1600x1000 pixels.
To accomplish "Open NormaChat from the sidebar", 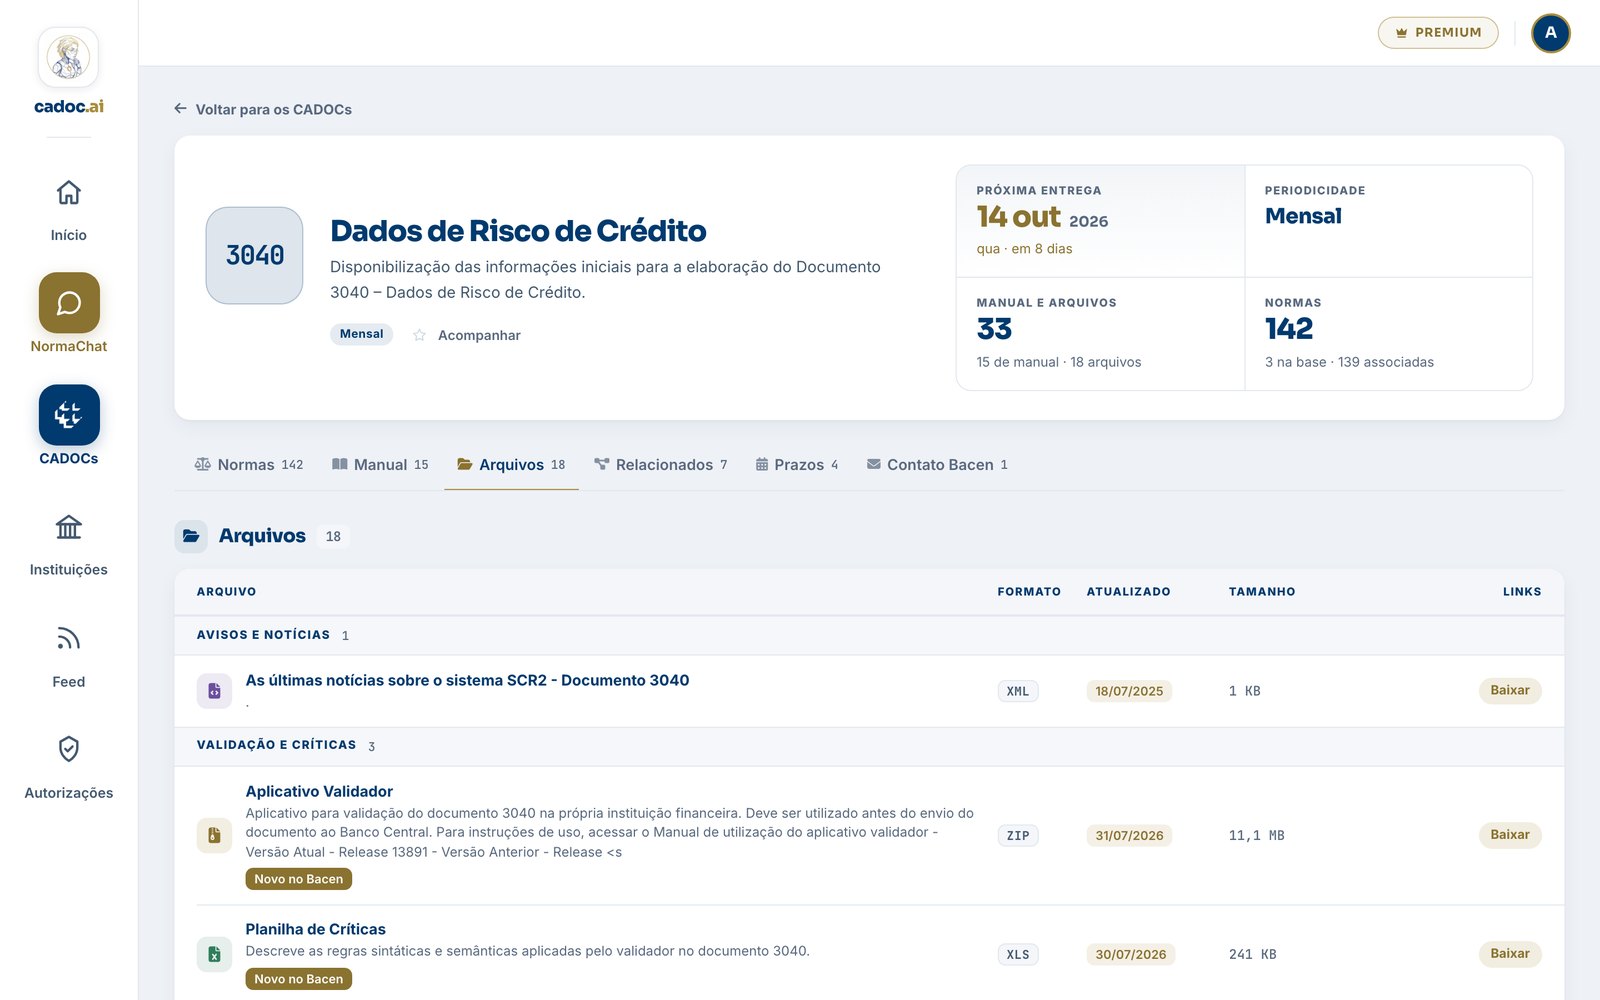I will (x=69, y=313).
